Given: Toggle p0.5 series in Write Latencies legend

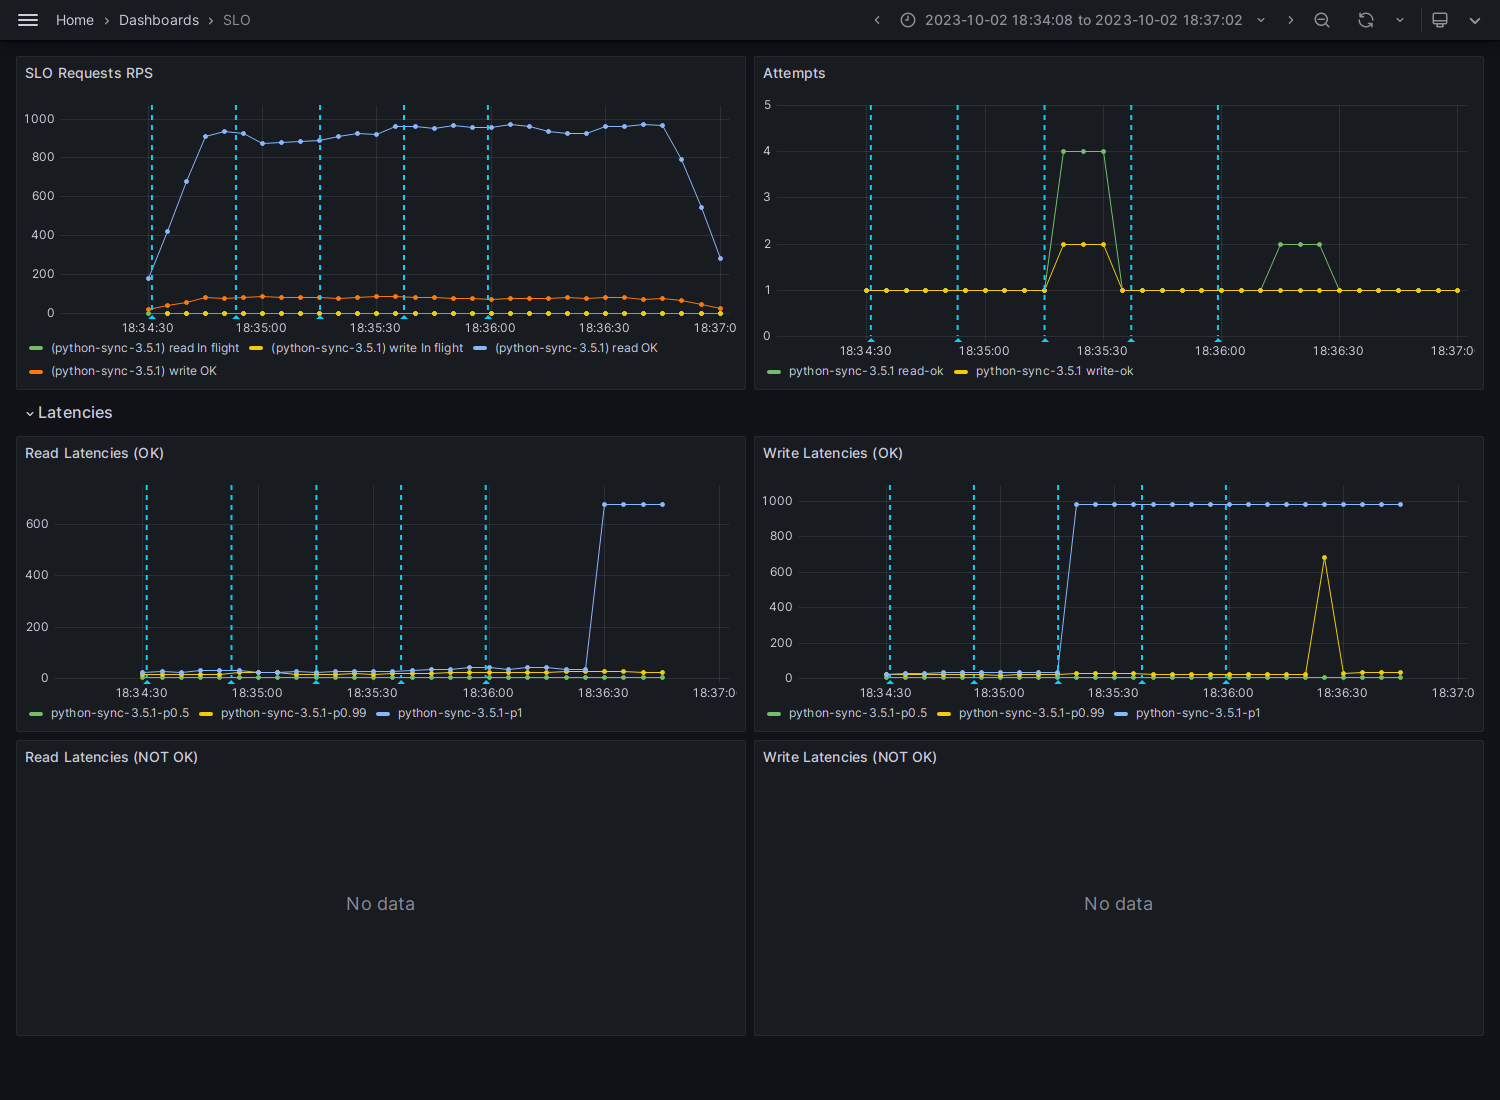Looking at the screenshot, I should point(858,713).
